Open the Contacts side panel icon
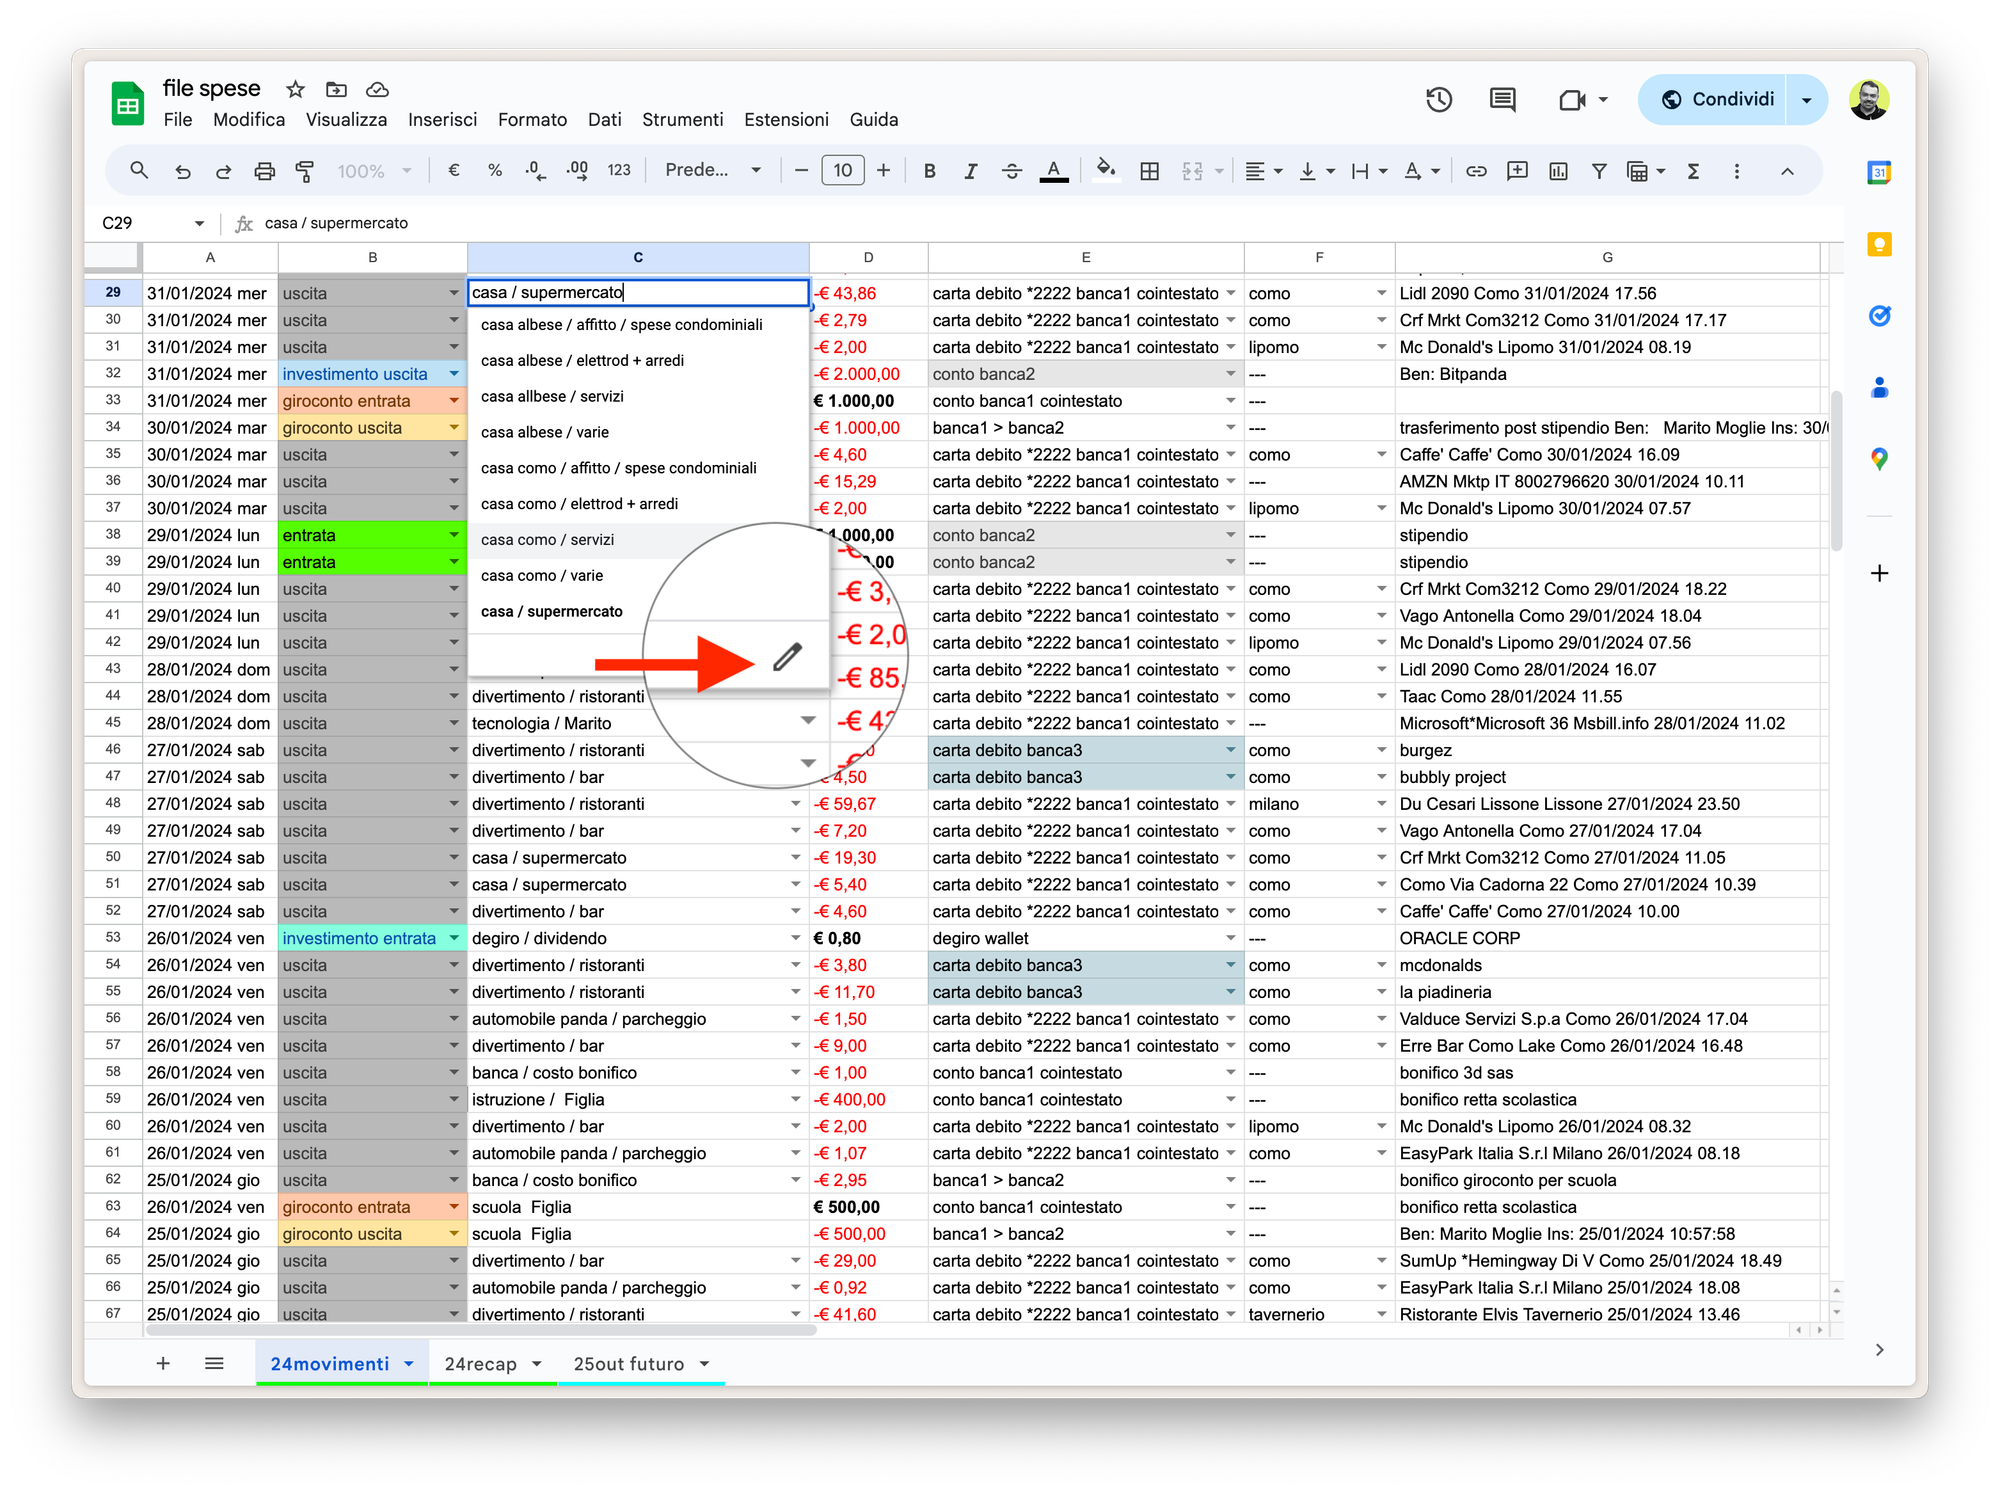Viewport: 2000px width, 1493px height. click(1879, 387)
